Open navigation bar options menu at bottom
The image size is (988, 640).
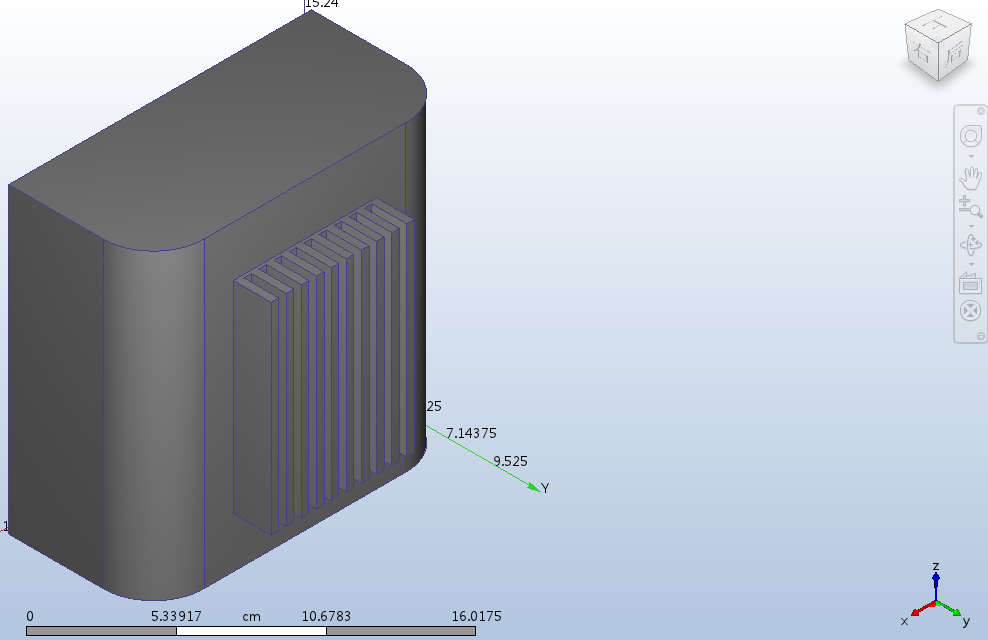tap(980, 336)
